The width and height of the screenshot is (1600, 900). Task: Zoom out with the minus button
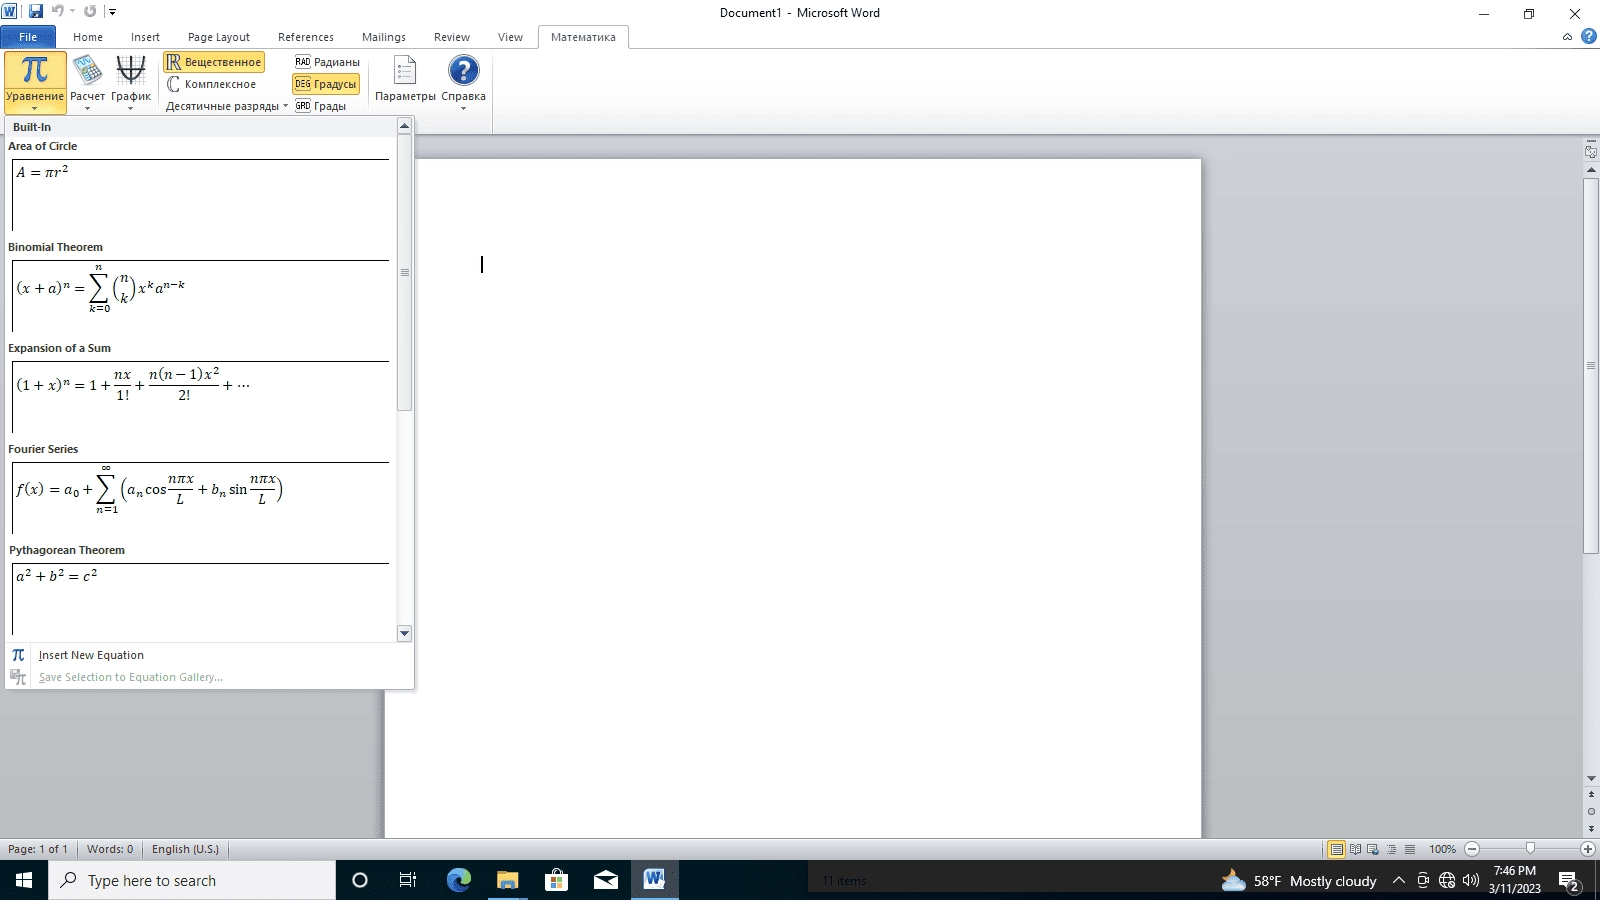(x=1472, y=849)
